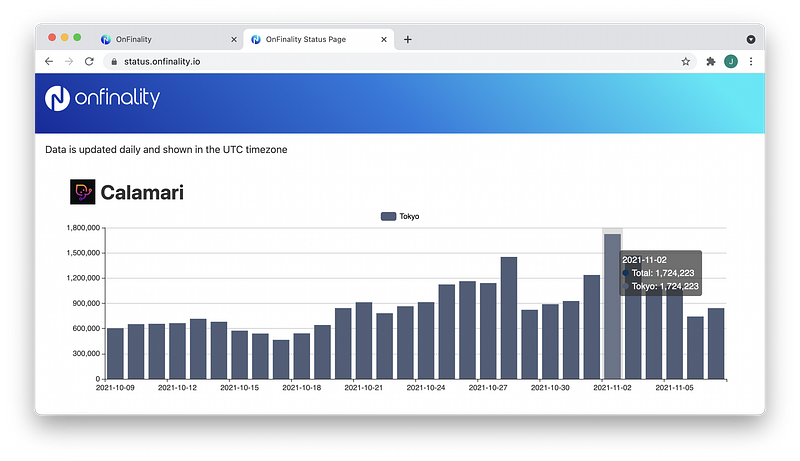The height and width of the screenshot is (461, 800).
Task: Open the Extensions puzzle icon
Action: click(x=710, y=61)
